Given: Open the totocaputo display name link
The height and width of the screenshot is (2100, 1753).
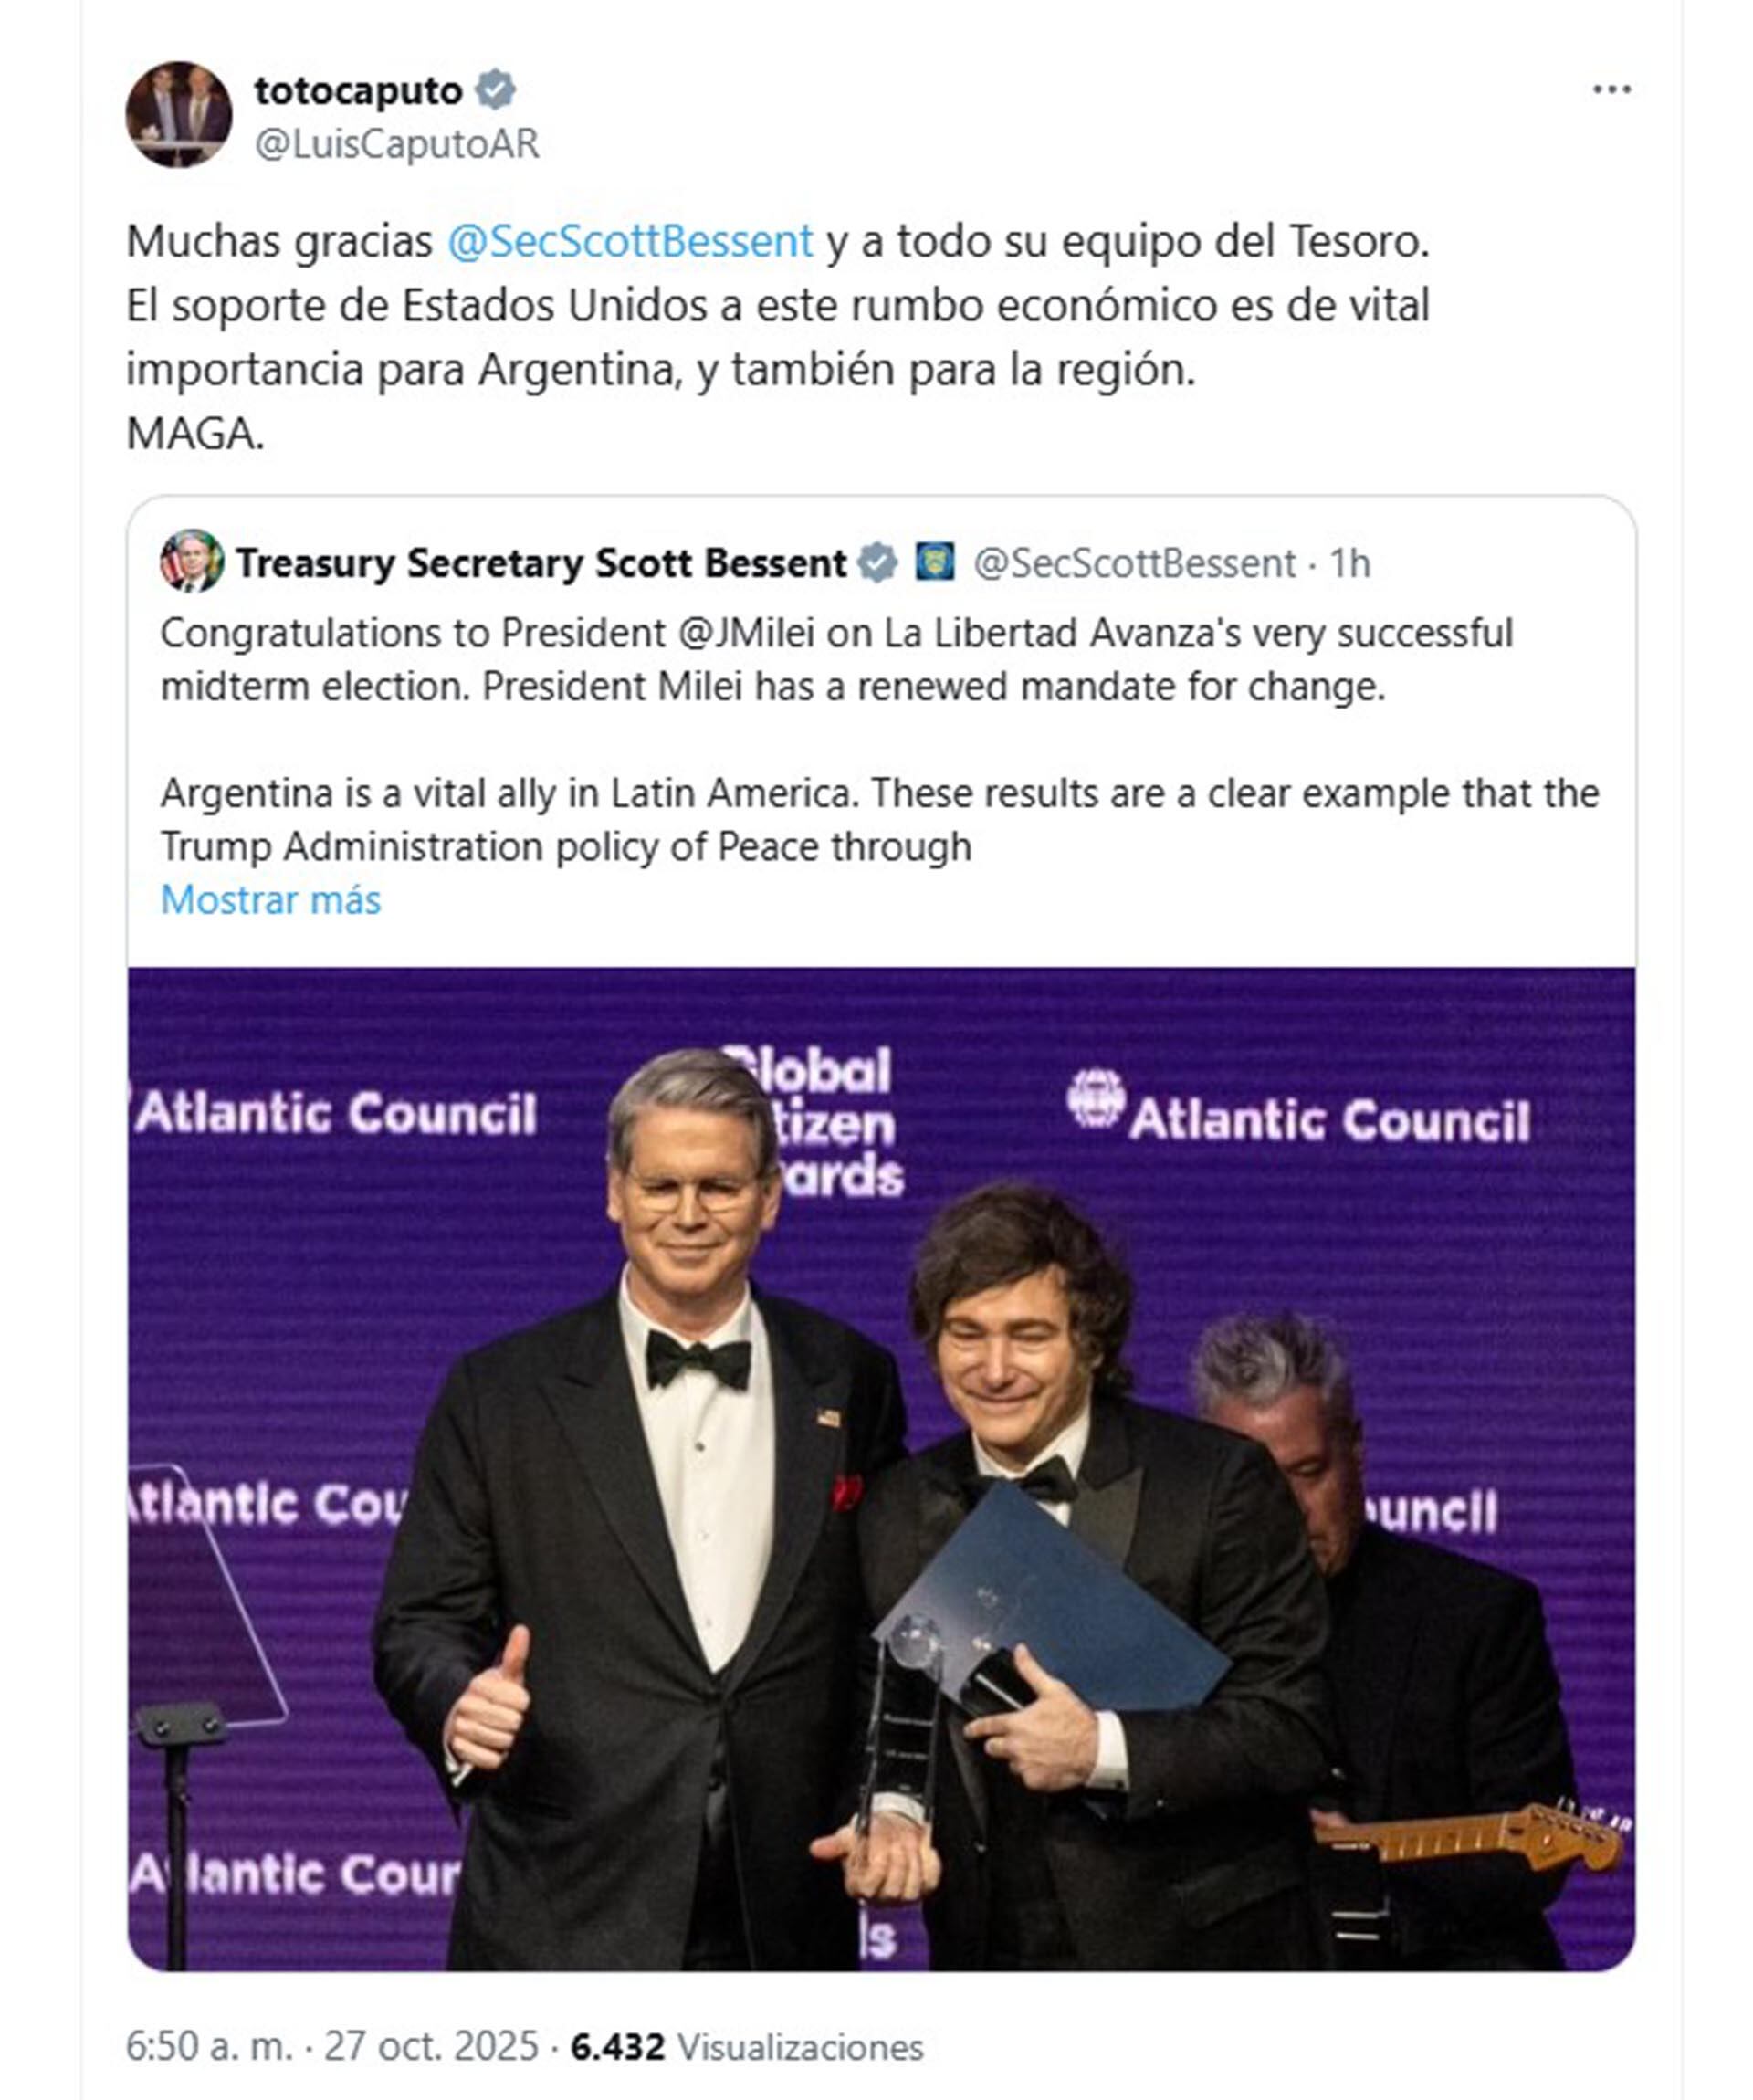Looking at the screenshot, I should click(x=358, y=90).
